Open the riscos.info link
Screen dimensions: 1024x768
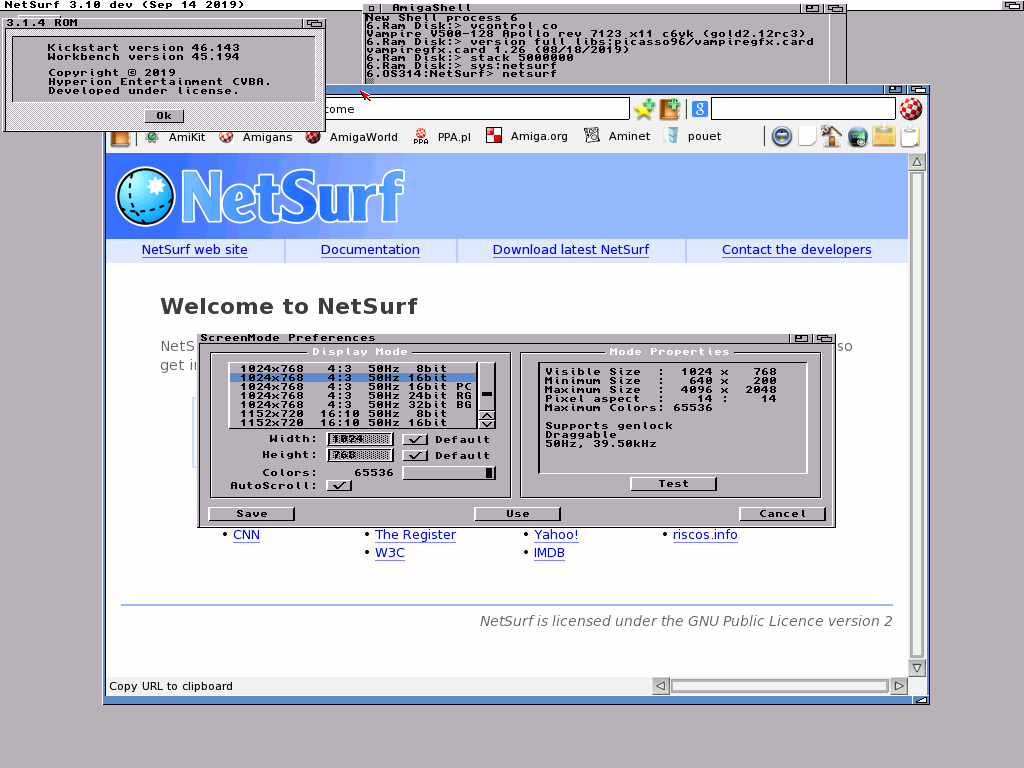(705, 535)
